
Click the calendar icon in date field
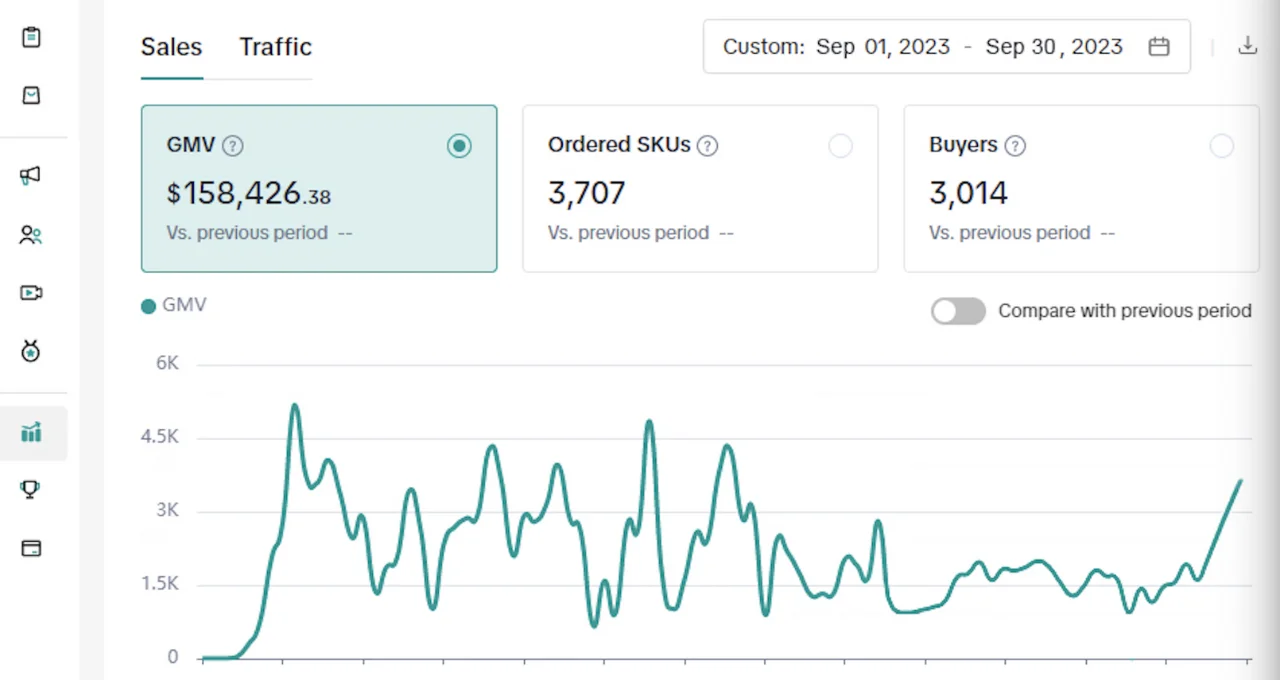pyautogui.click(x=1159, y=47)
